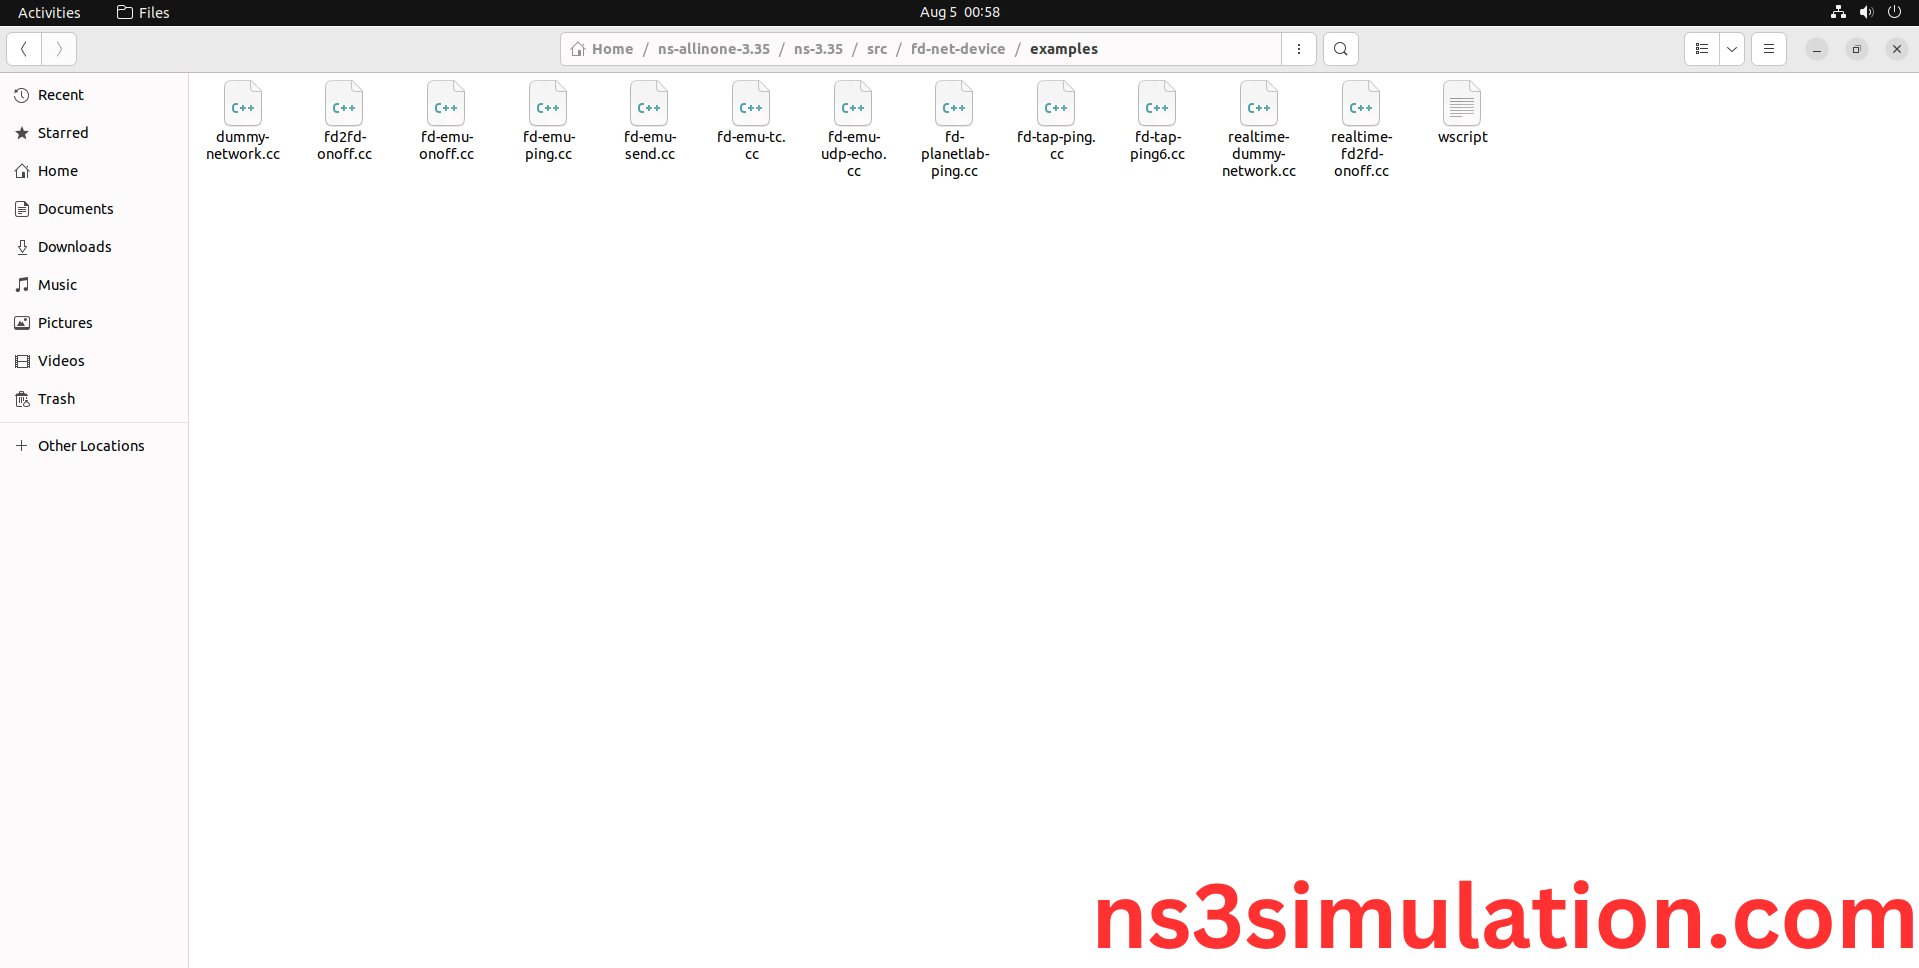Expand Other Locations in the sidebar
This screenshot has width=1919, height=968.
[x=91, y=446]
